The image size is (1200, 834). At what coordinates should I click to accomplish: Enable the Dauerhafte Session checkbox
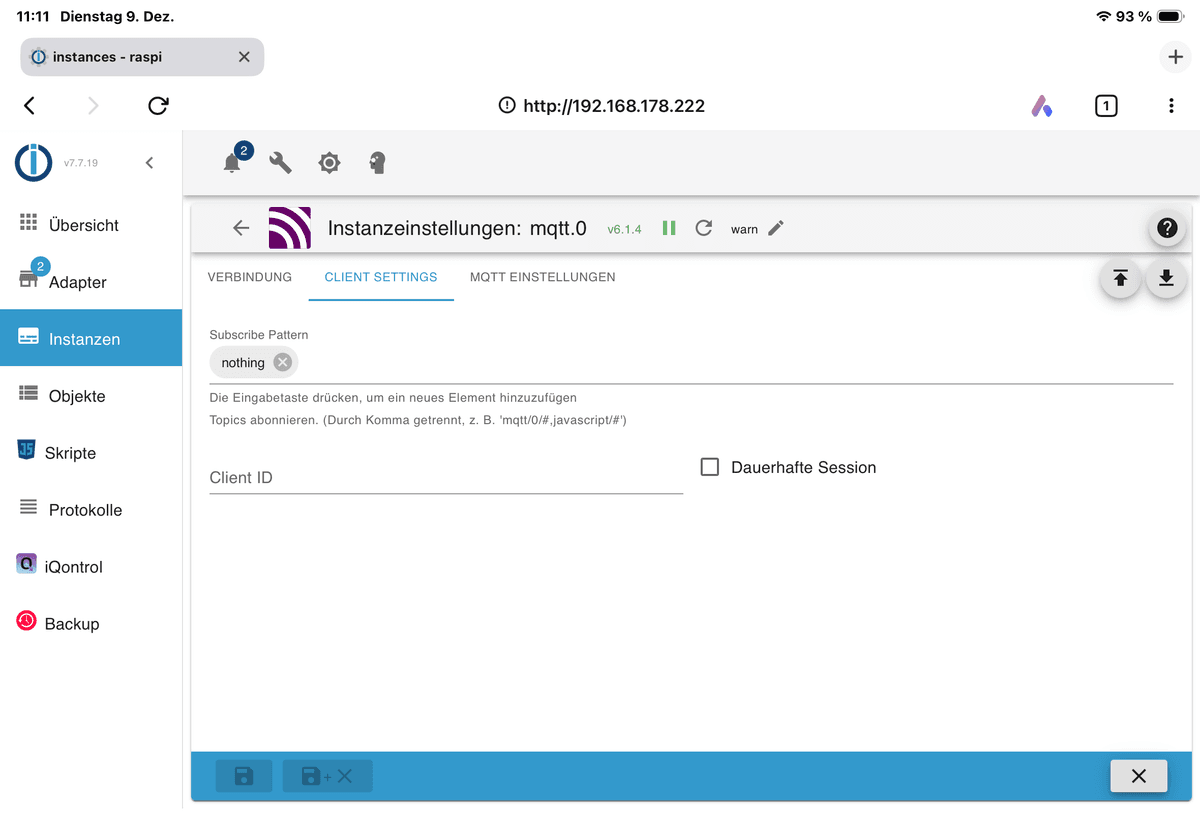point(710,467)
